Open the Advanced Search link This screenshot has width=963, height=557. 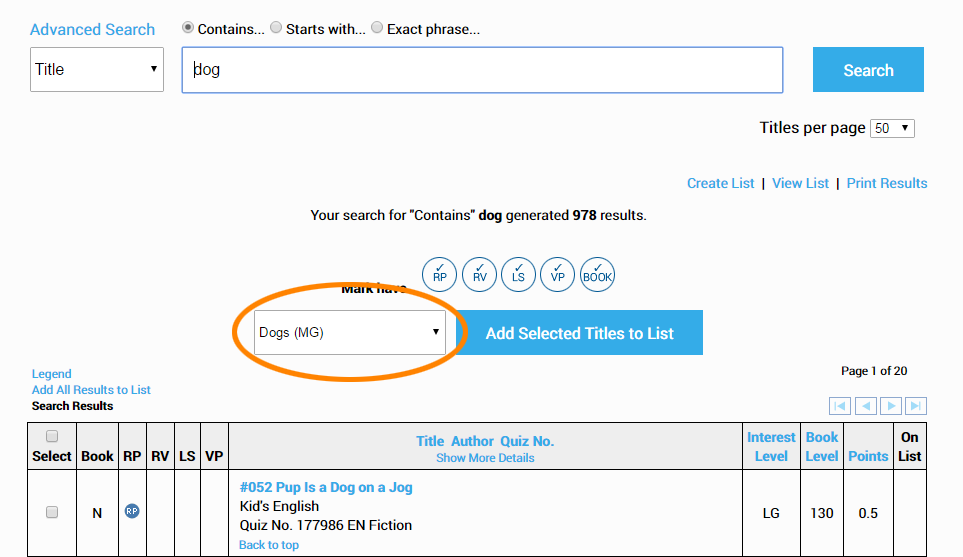[x=93, y=29]
